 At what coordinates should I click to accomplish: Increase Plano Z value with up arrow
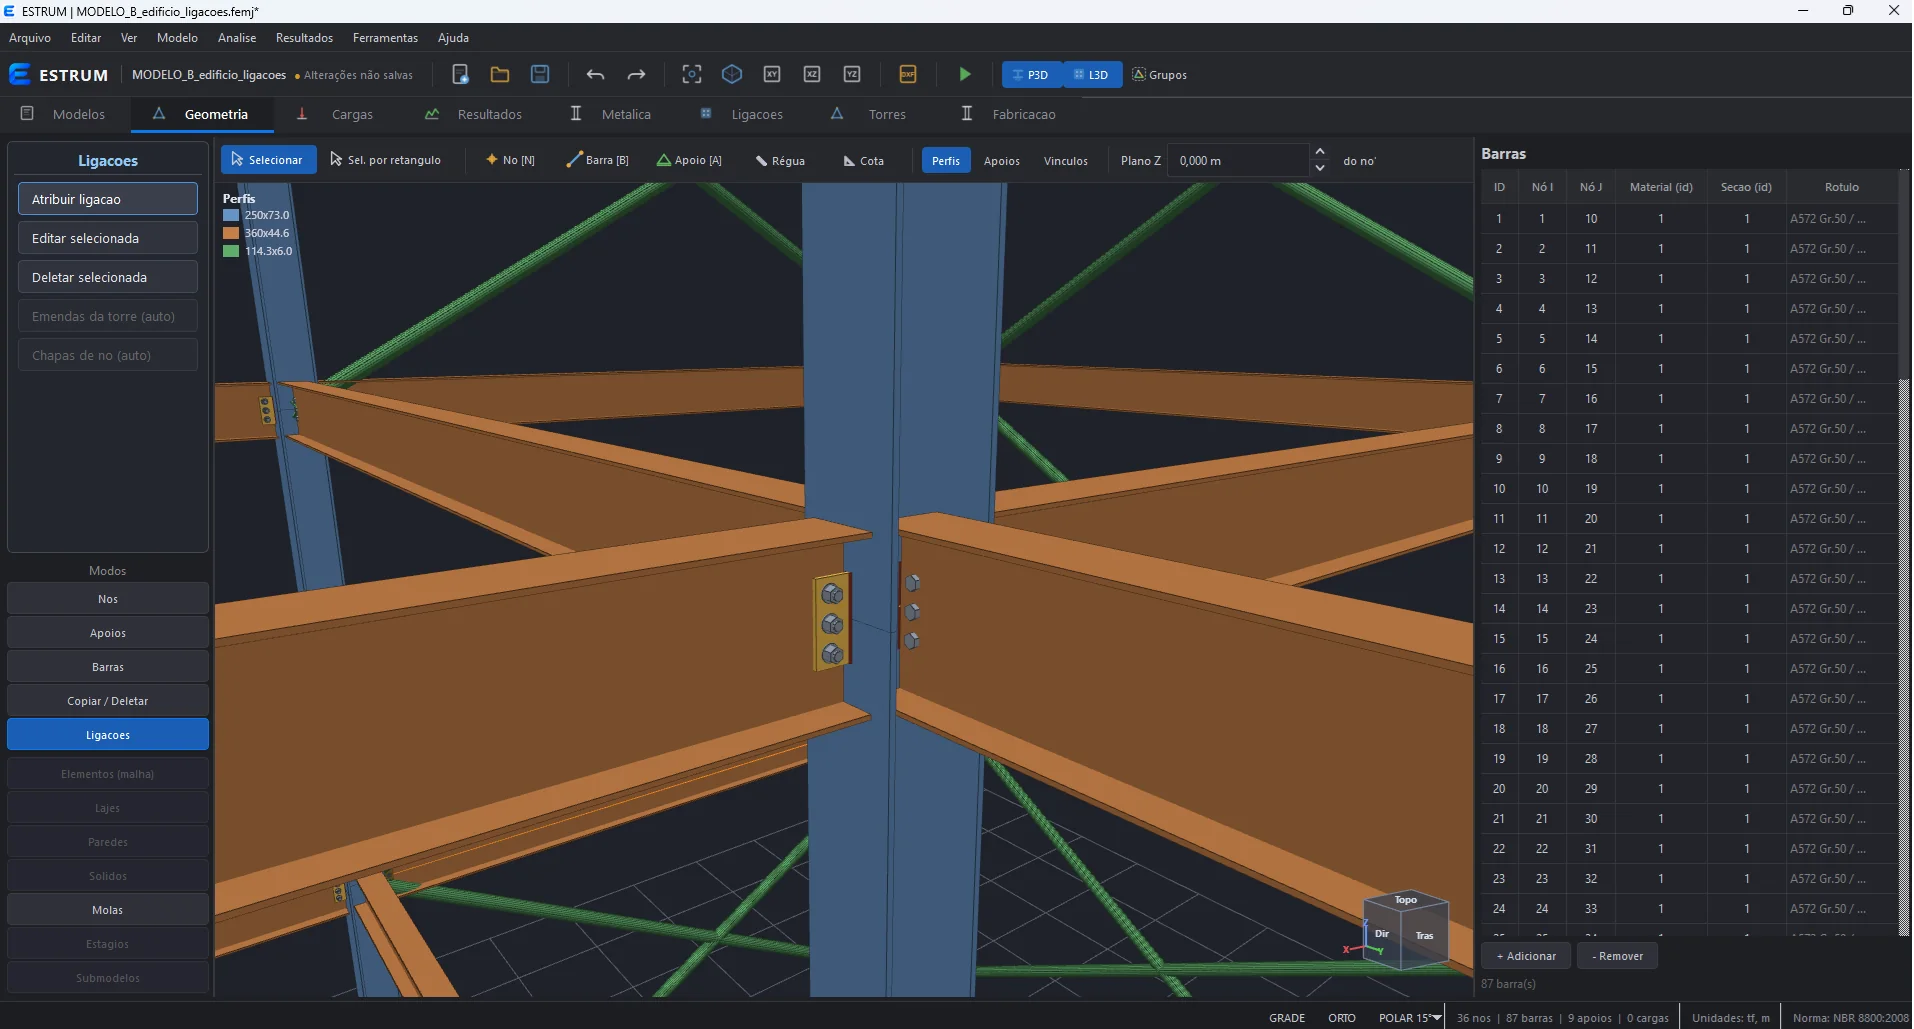[x=1320, y=152]
